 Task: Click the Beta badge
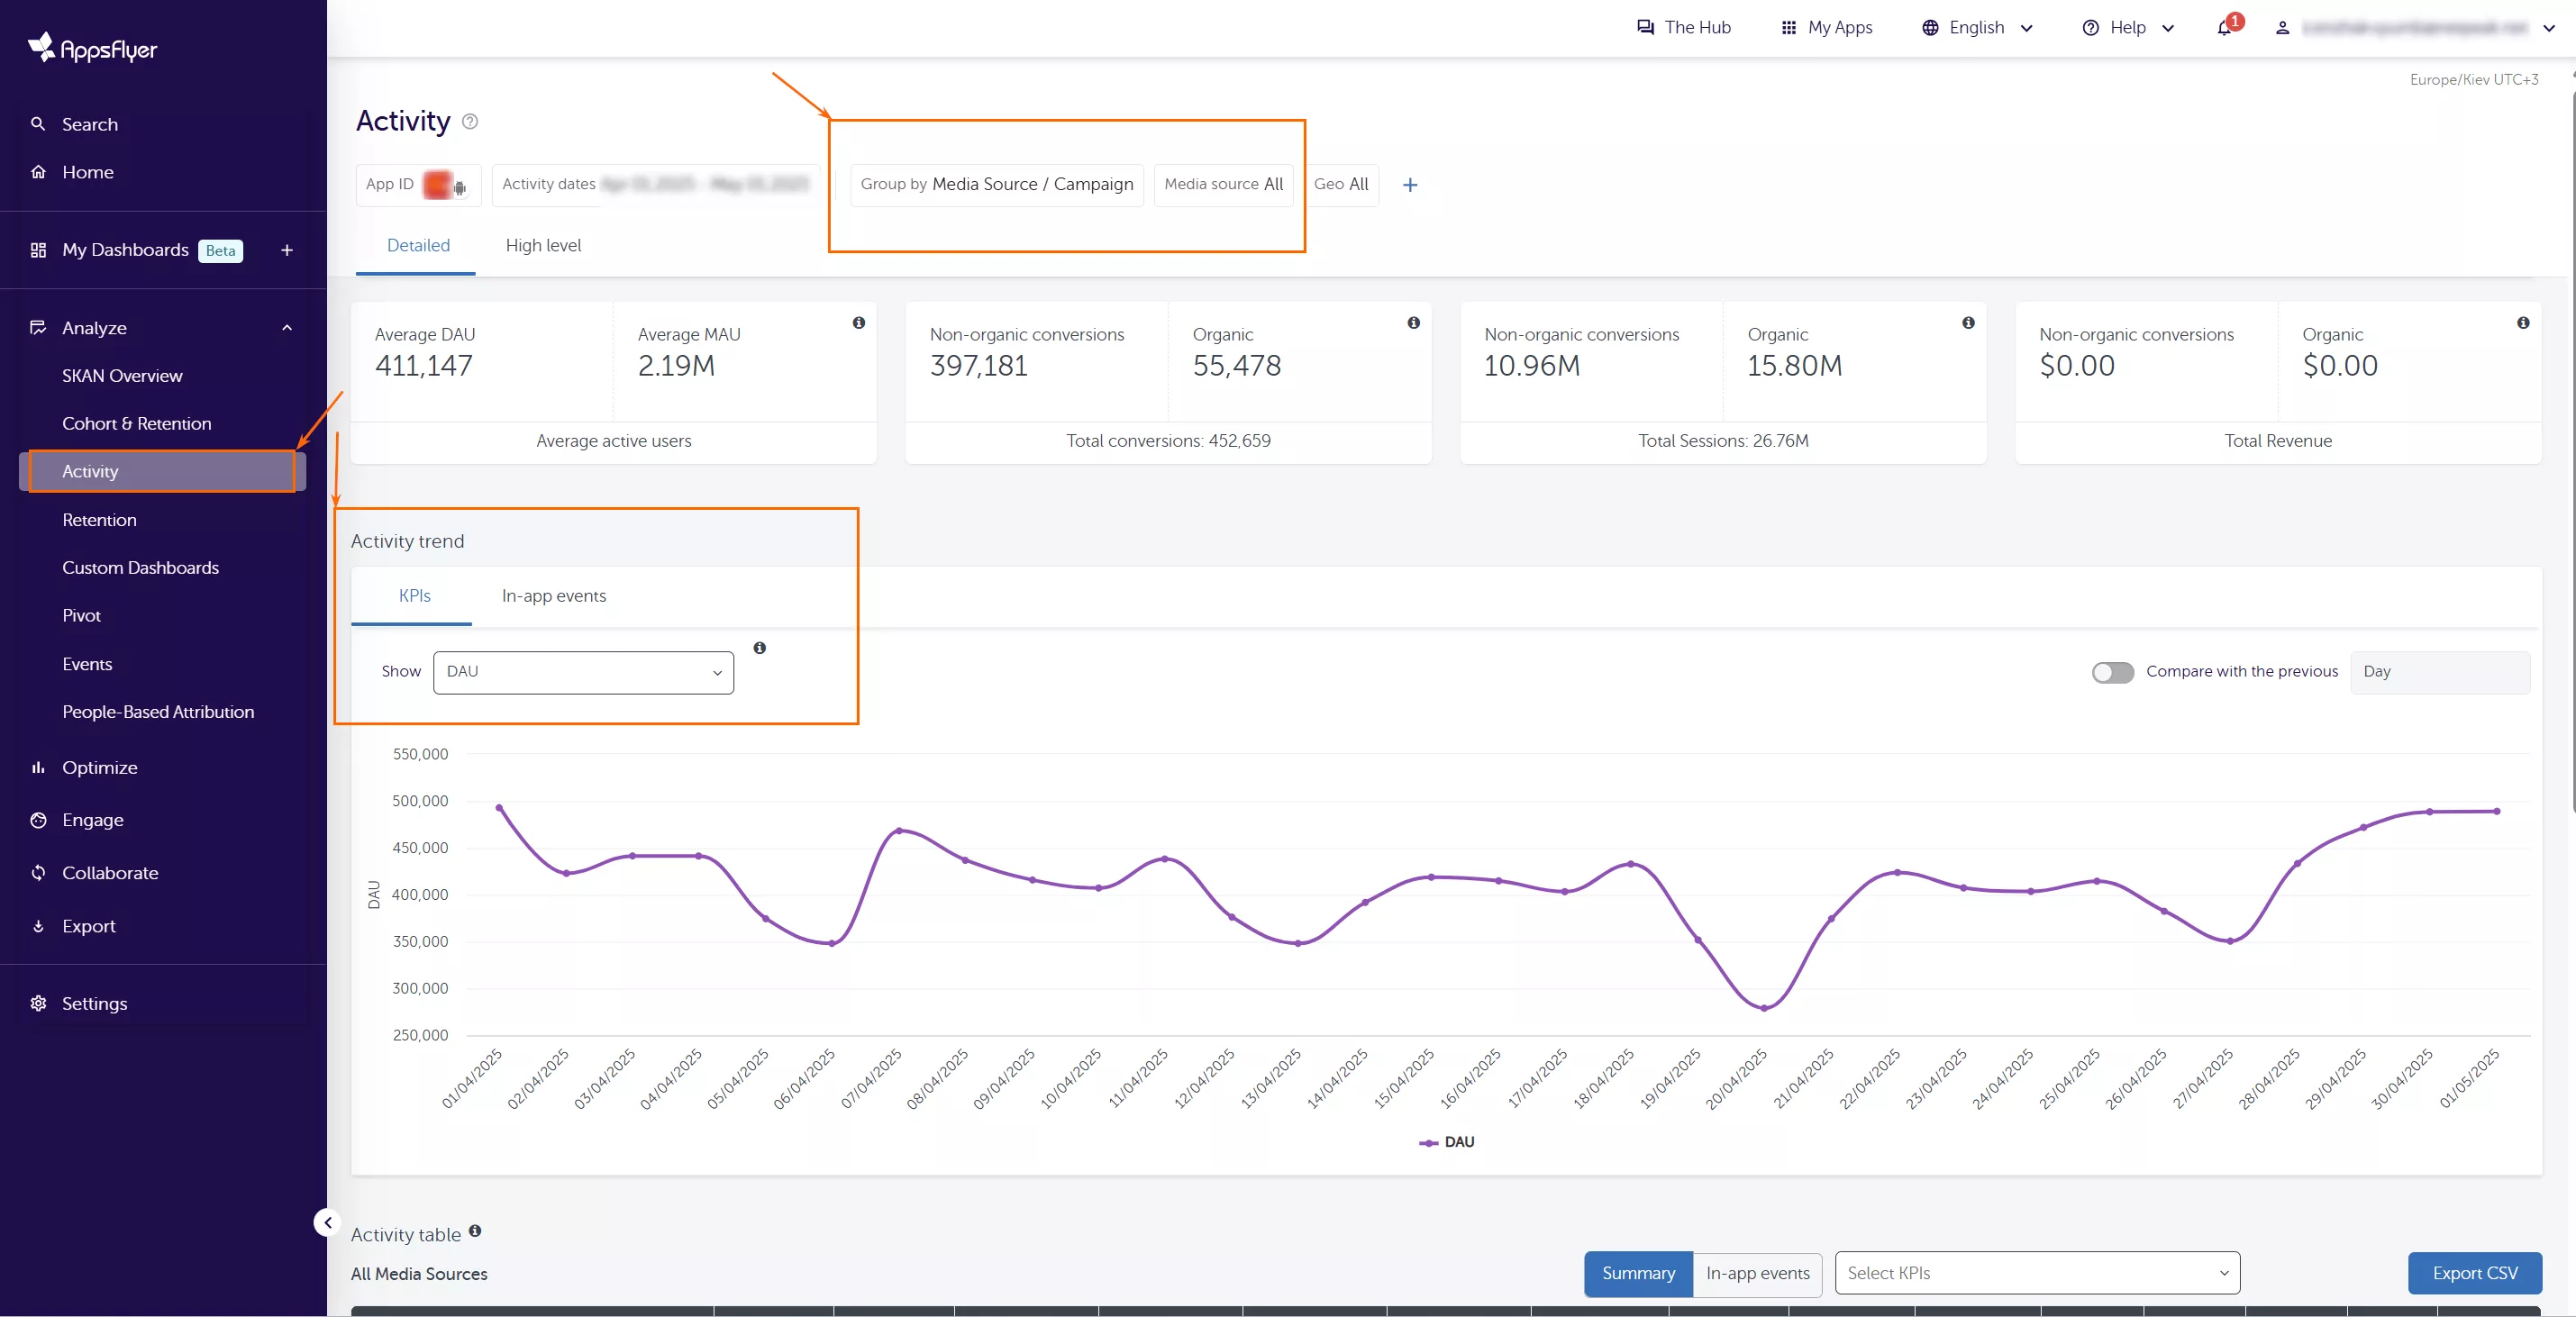[220, 251]
